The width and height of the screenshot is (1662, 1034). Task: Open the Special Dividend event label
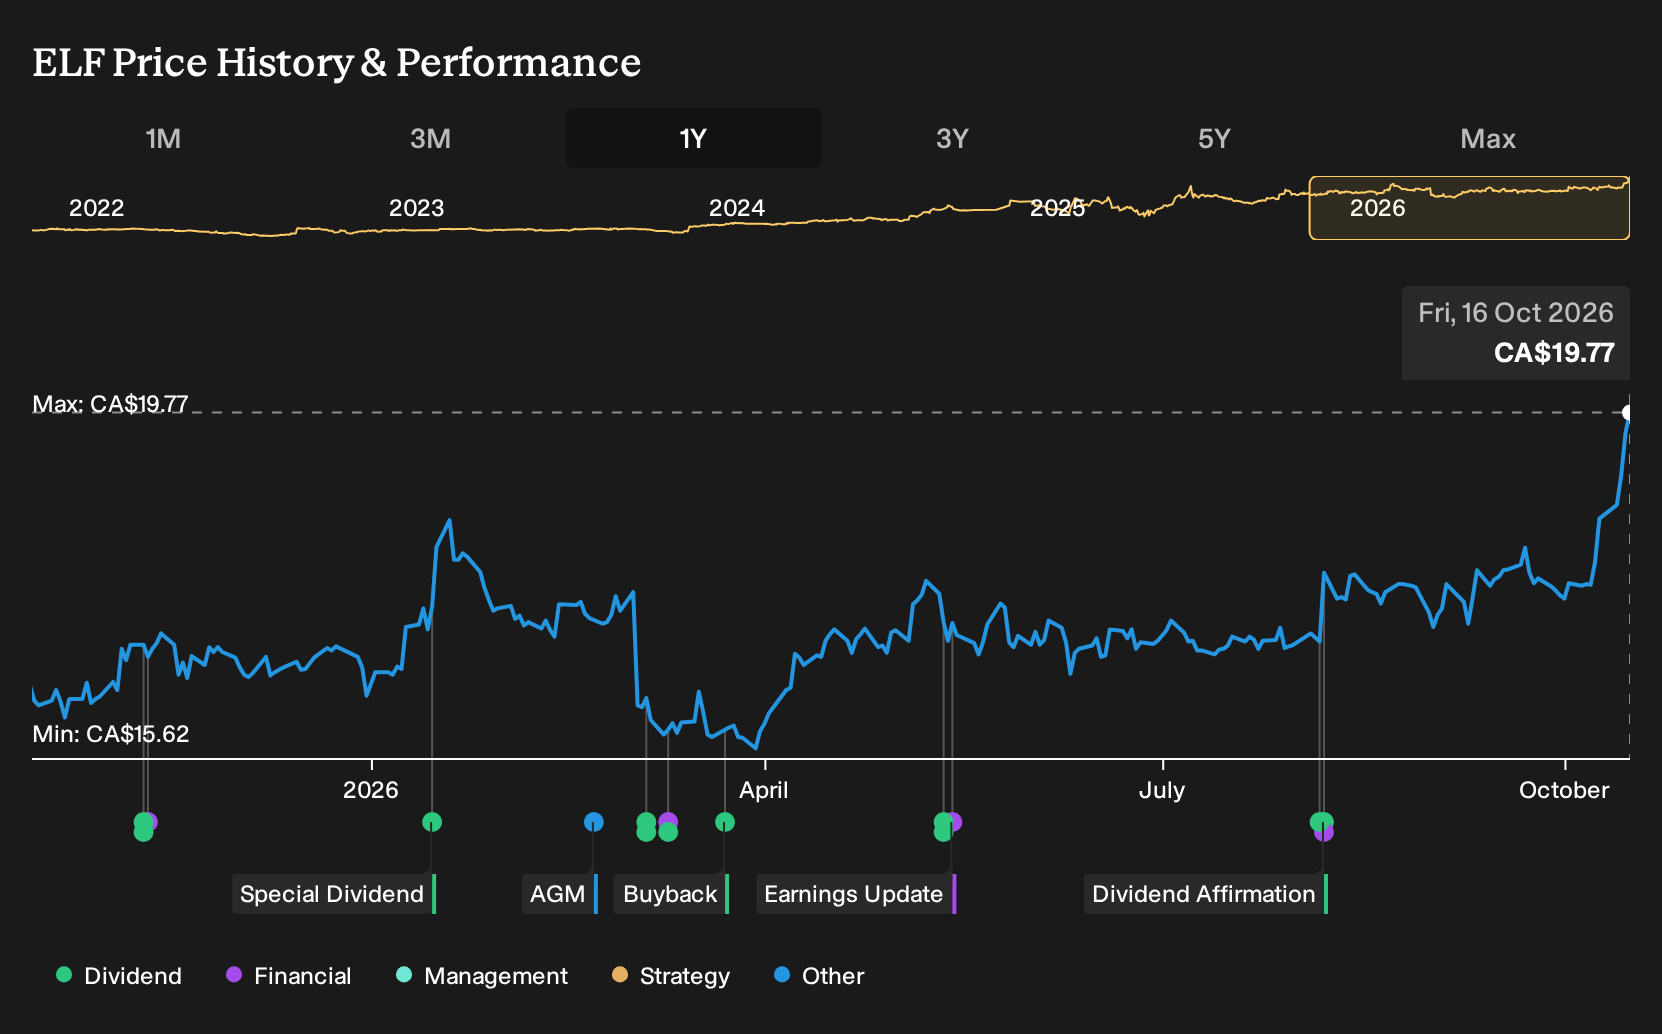click(x=334, y=894)
